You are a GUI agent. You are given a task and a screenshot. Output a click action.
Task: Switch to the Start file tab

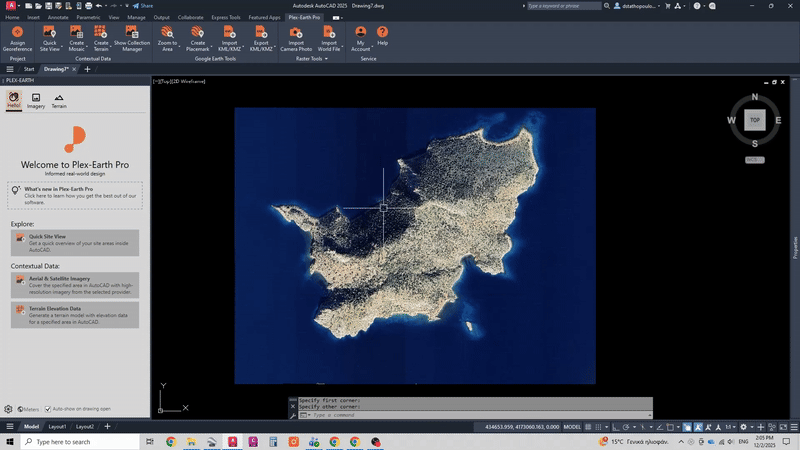pyautogui.click(x=29, y=69)
